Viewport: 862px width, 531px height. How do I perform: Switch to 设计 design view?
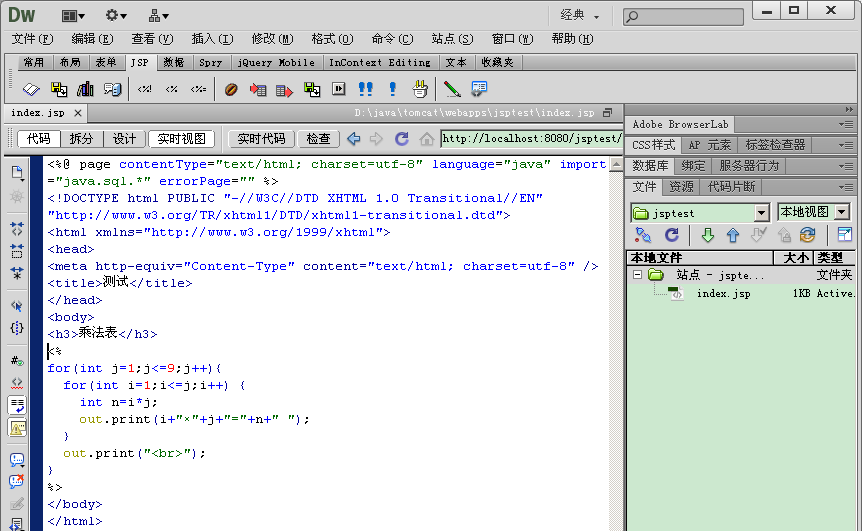point(124,139)
